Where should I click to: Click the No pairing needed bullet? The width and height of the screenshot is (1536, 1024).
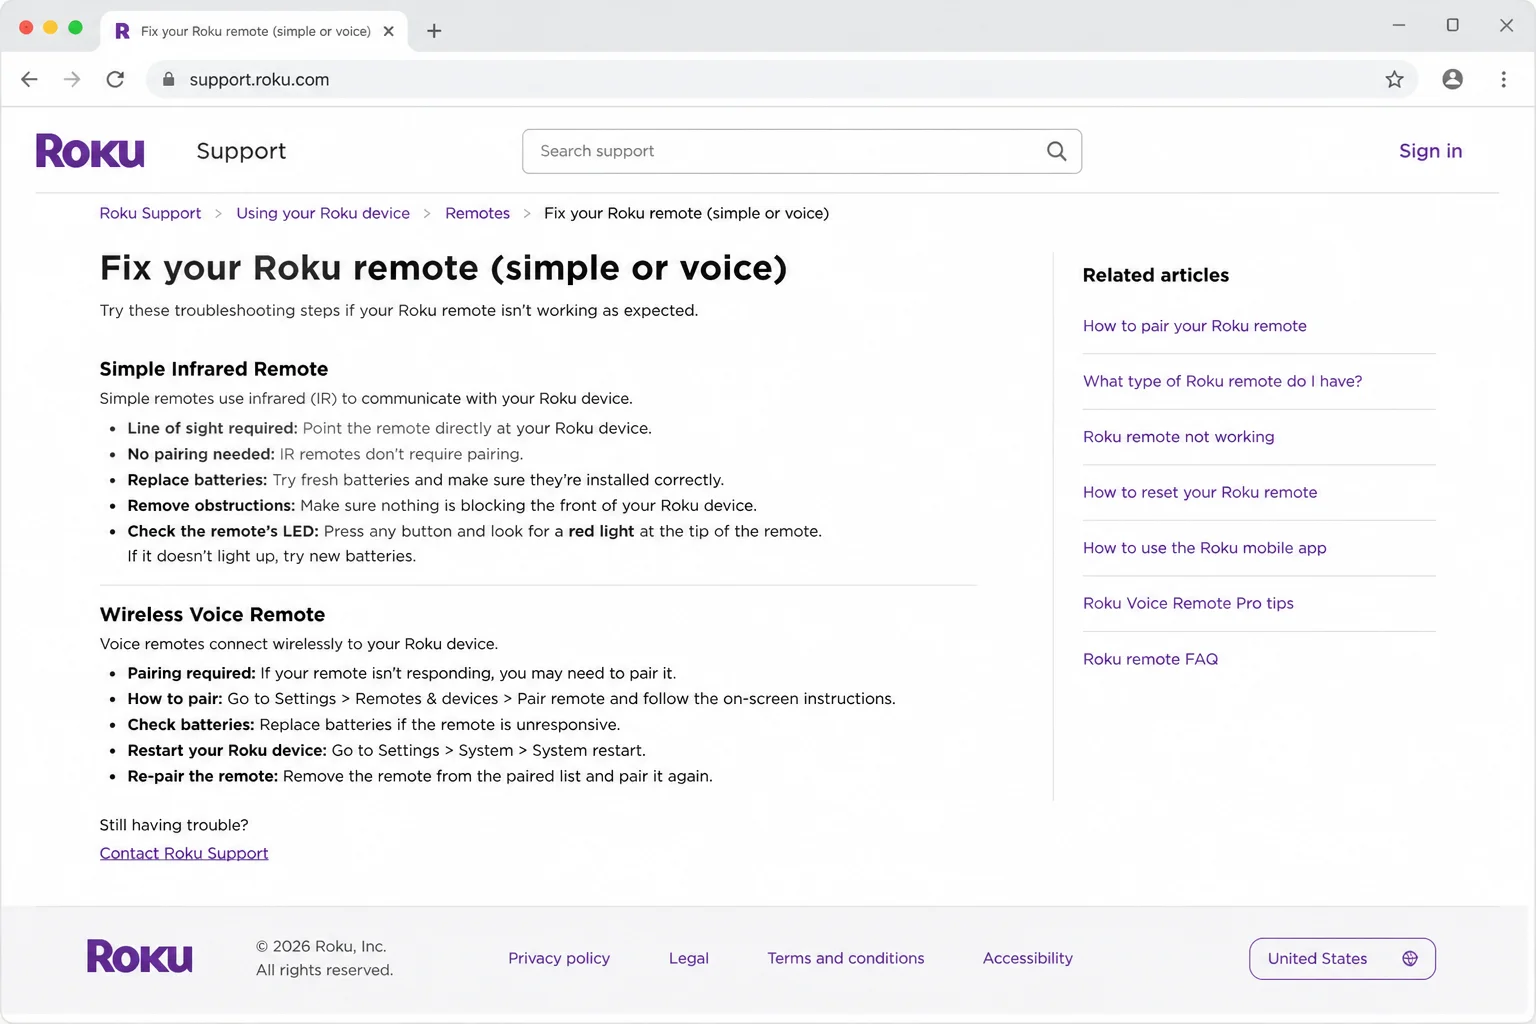click(x=325, y=454)
